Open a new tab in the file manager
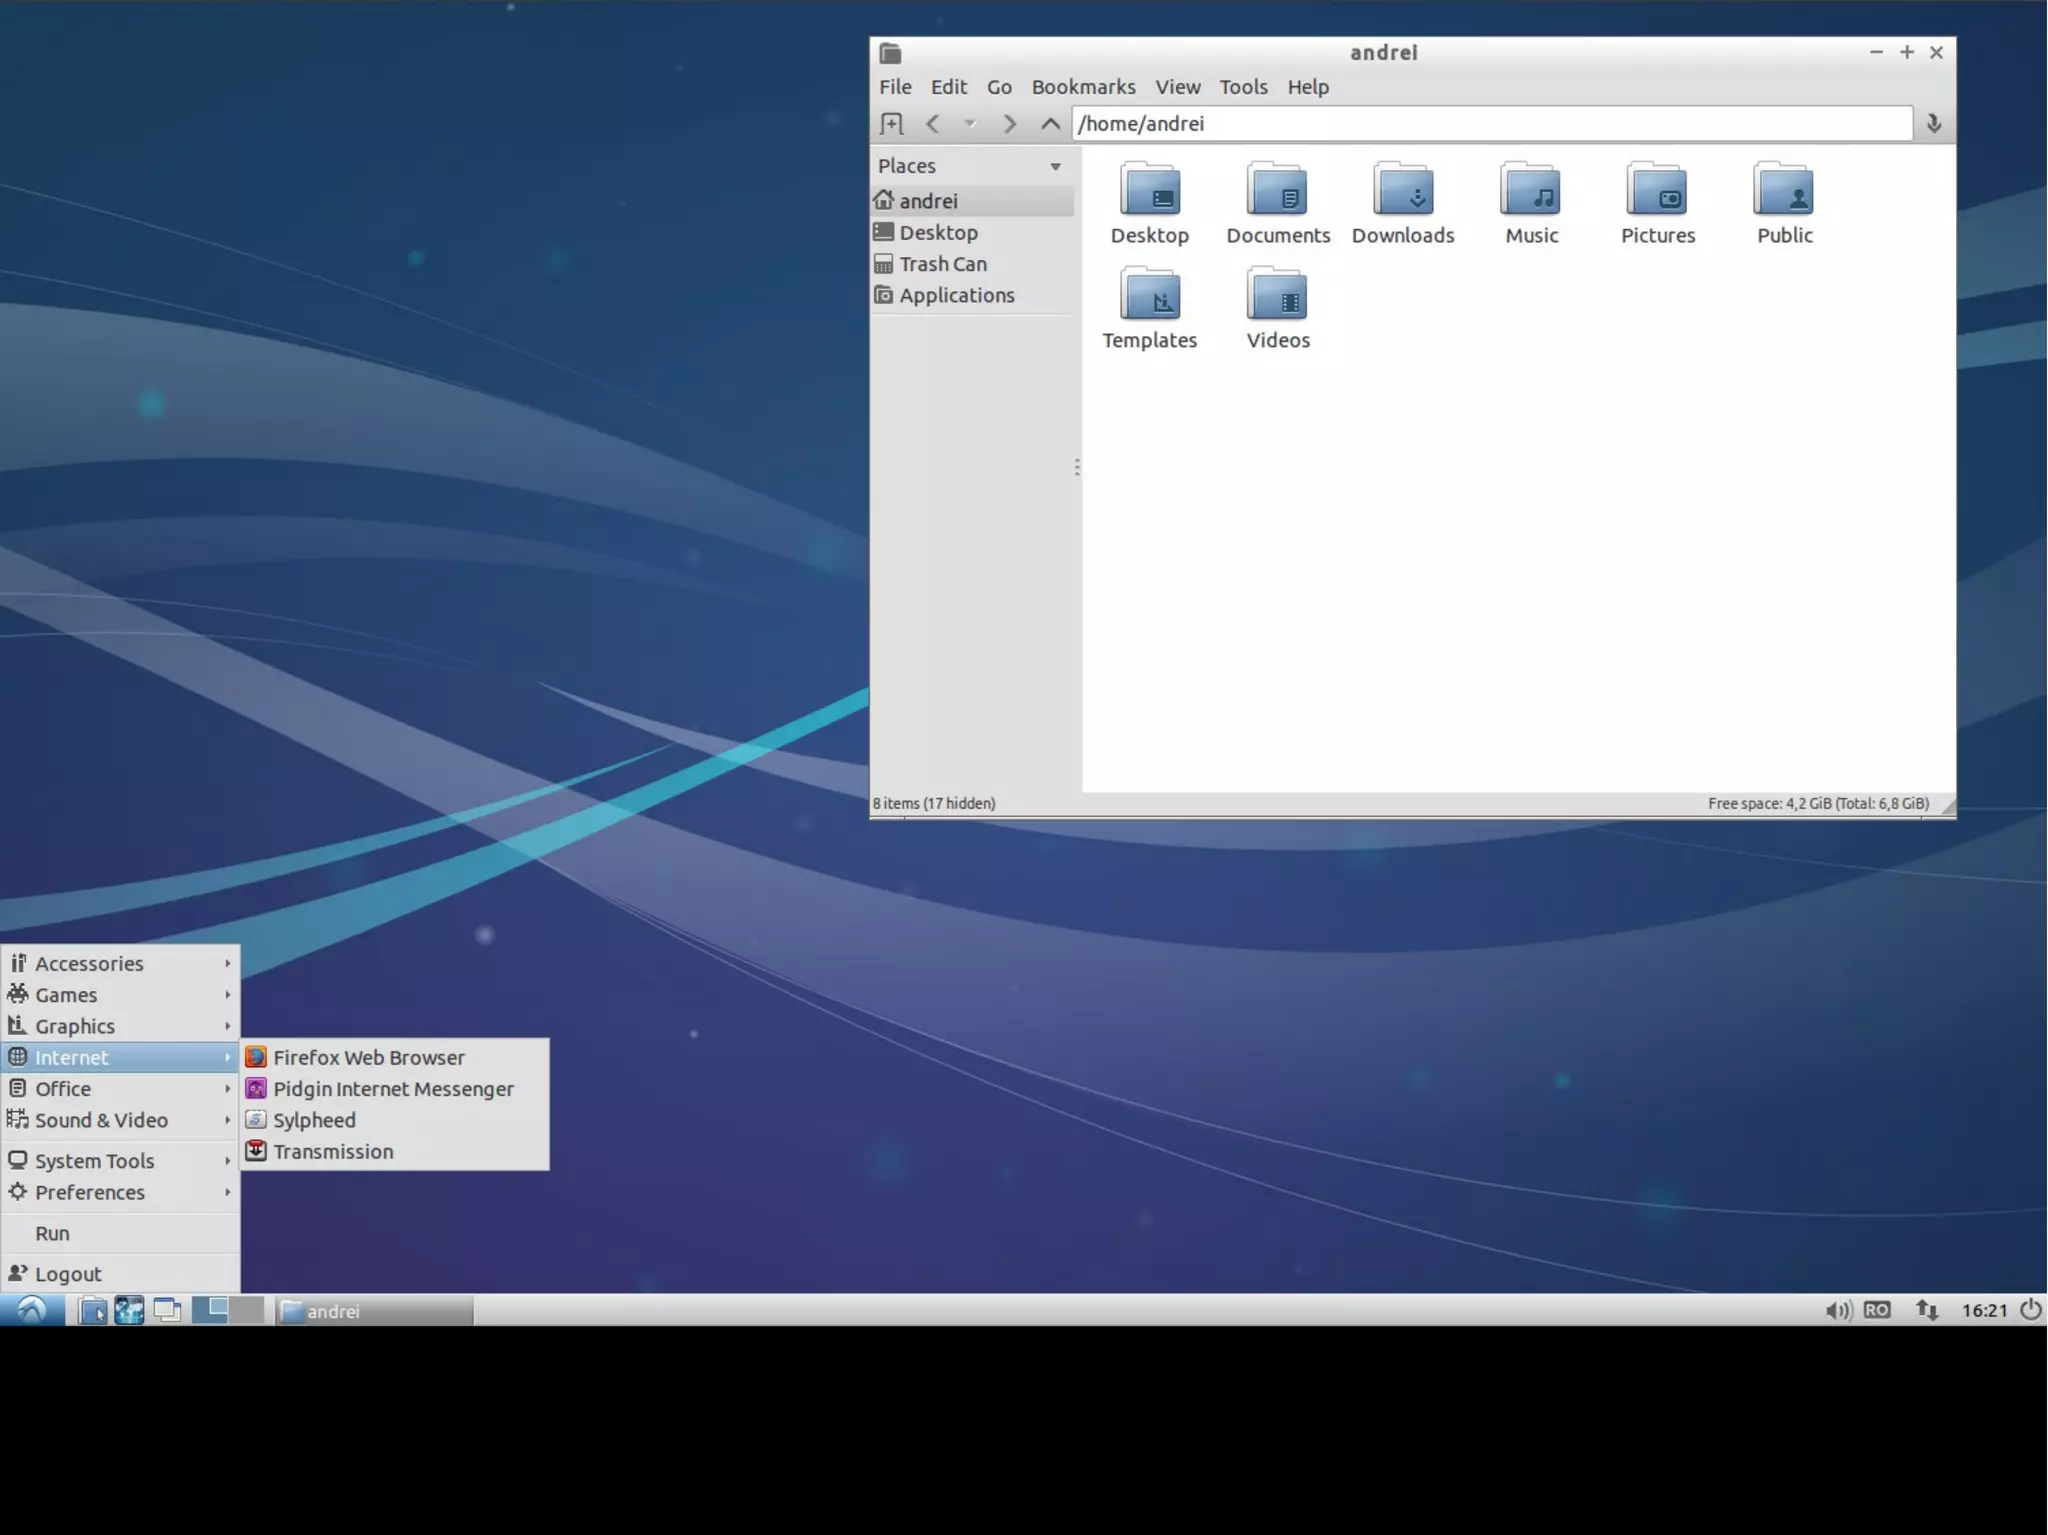 (x=891, y=123)
